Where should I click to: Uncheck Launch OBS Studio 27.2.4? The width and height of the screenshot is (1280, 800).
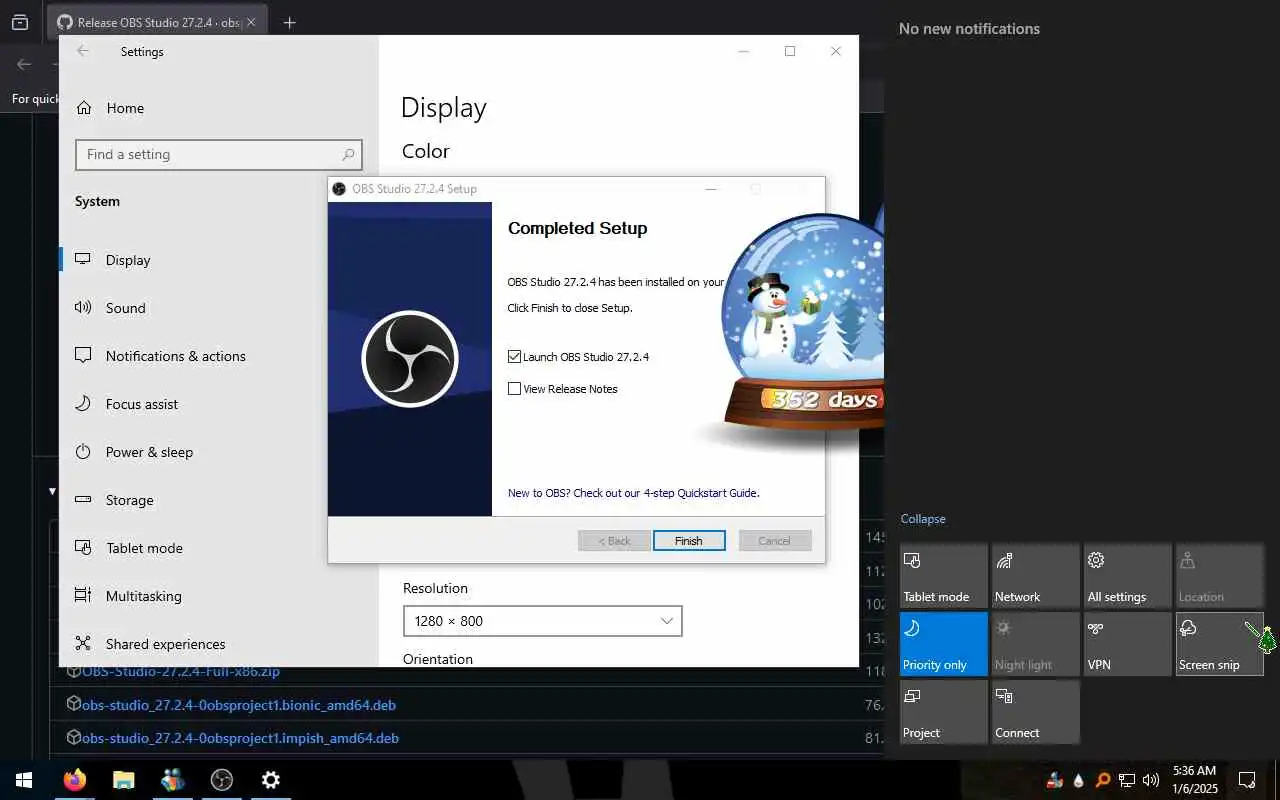(x=514, y=357)
